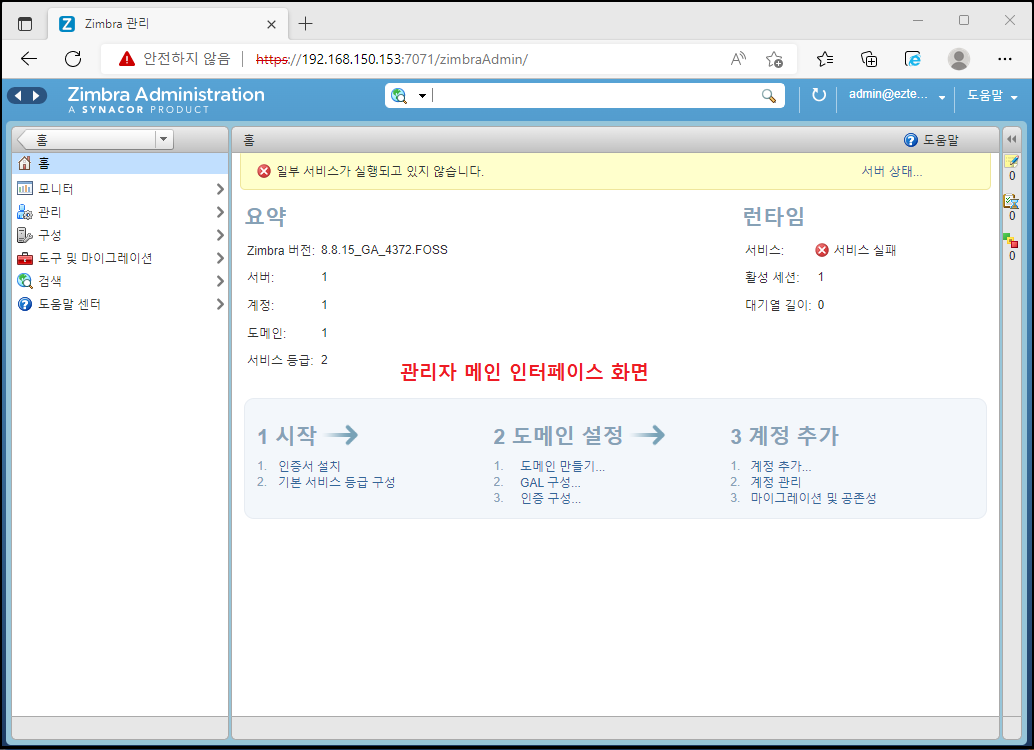Viewport: 1034px width, 750px height.
Task: Open 인증 구성... link
Action: (x=551, y=499)
